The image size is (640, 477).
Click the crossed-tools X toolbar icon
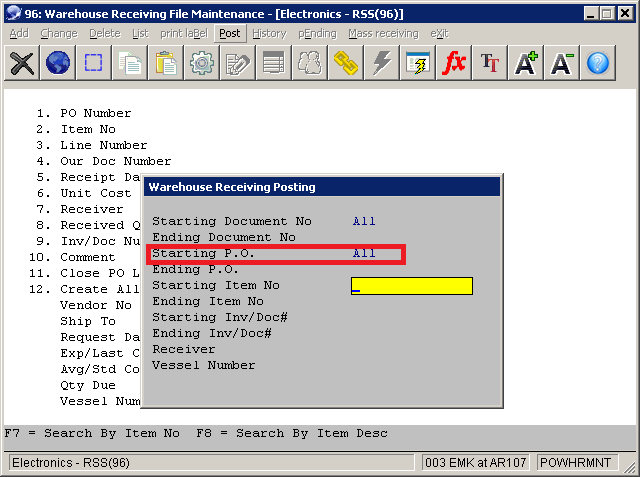click(22, 63)
